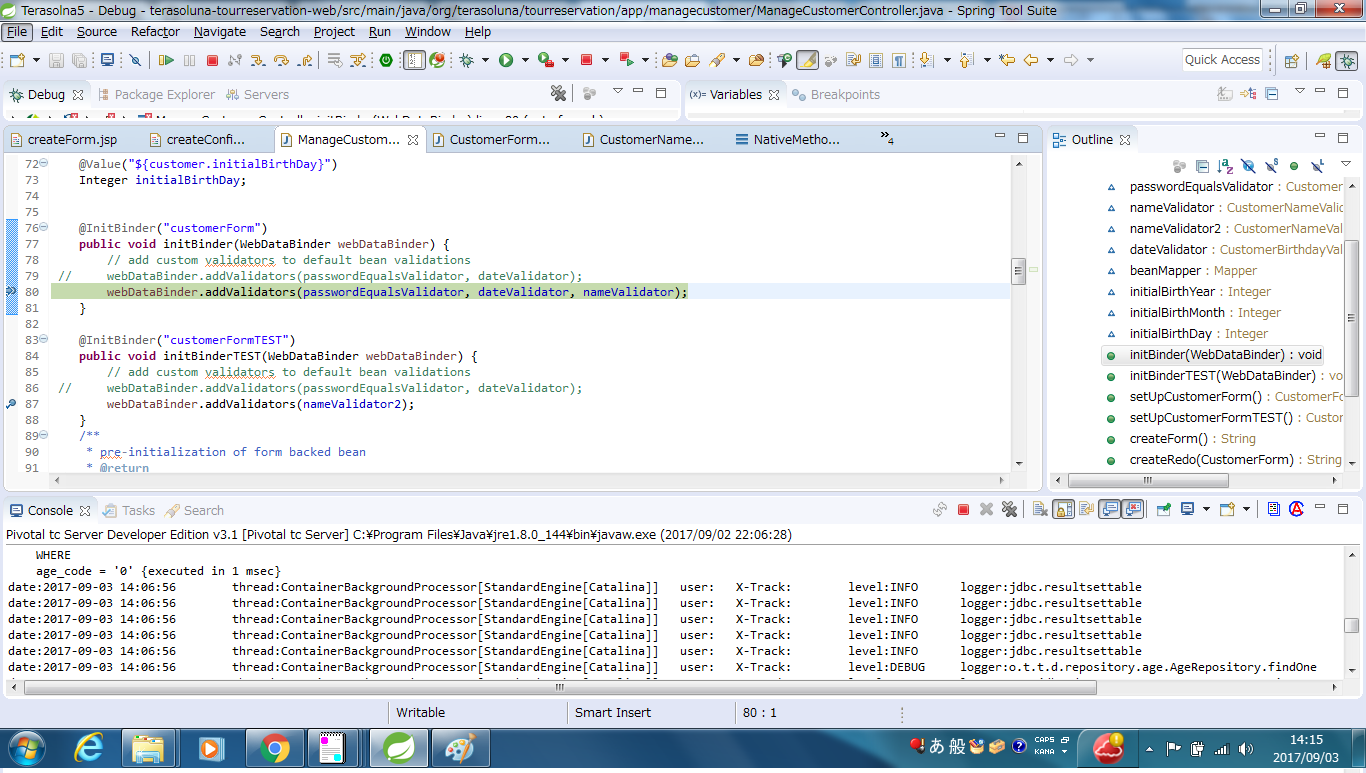The height and width of the screenshot is (773, 1366).
Task: Collapse the initBinder method fold at line 76
Action: tap(43, 227)
